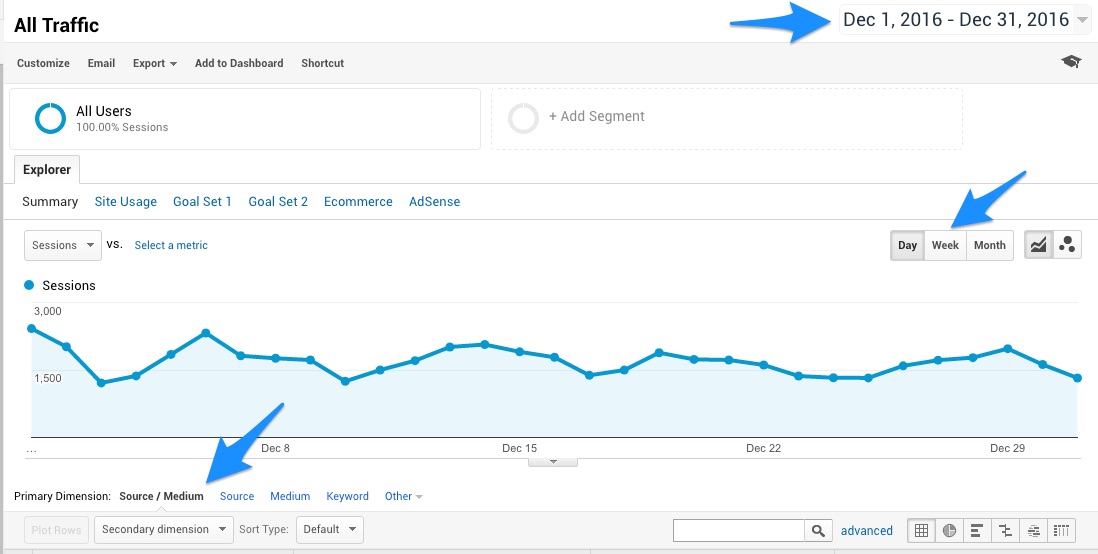Click the Plot Rows button

57,530
